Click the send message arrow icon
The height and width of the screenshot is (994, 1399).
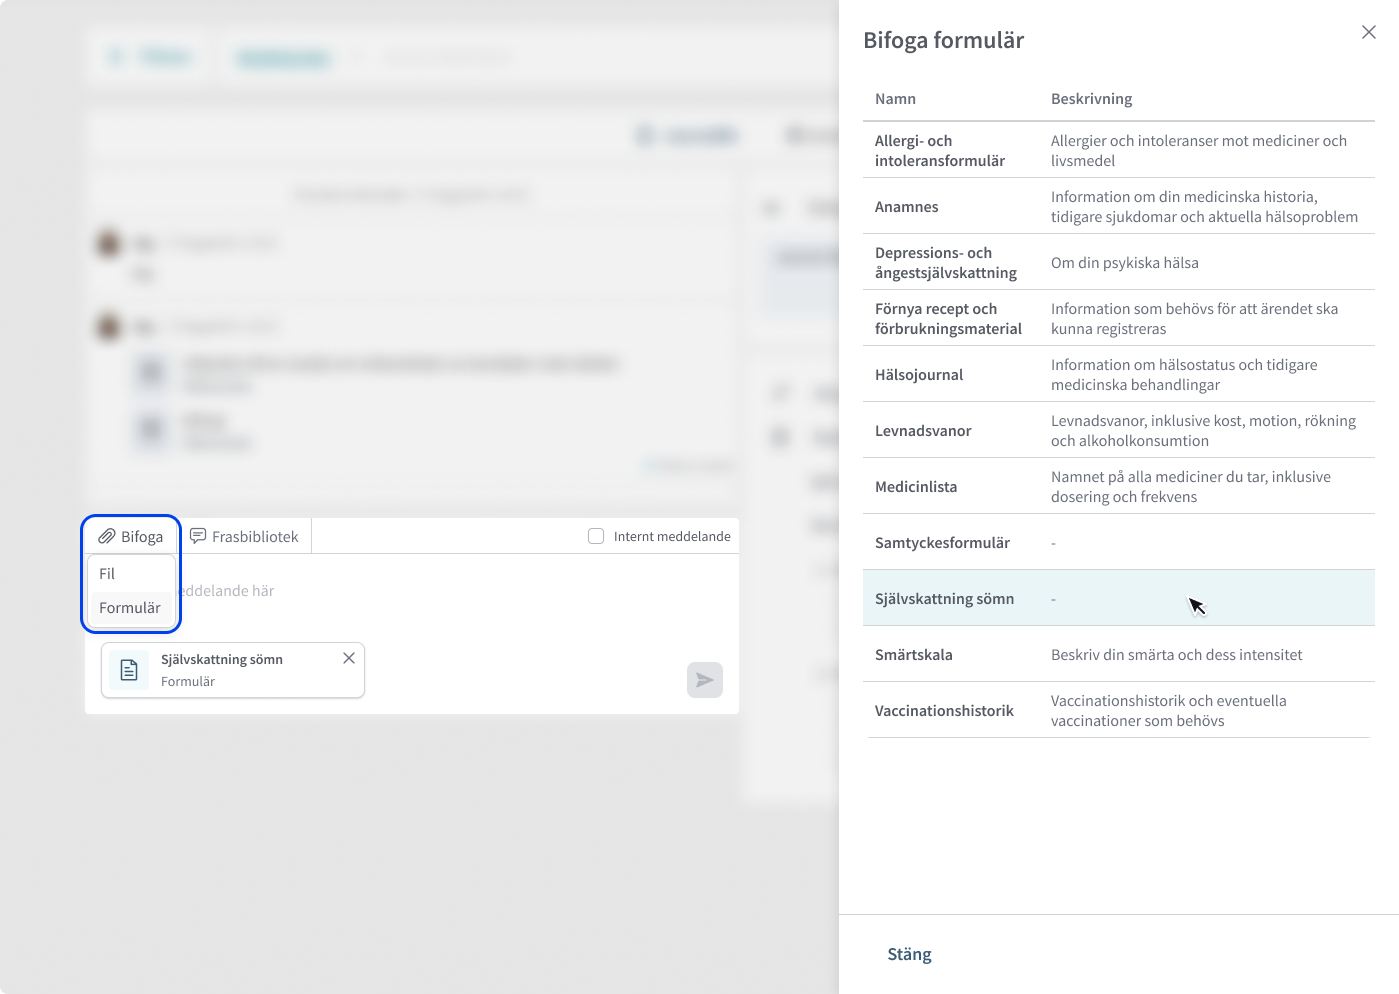pos(705,680)
